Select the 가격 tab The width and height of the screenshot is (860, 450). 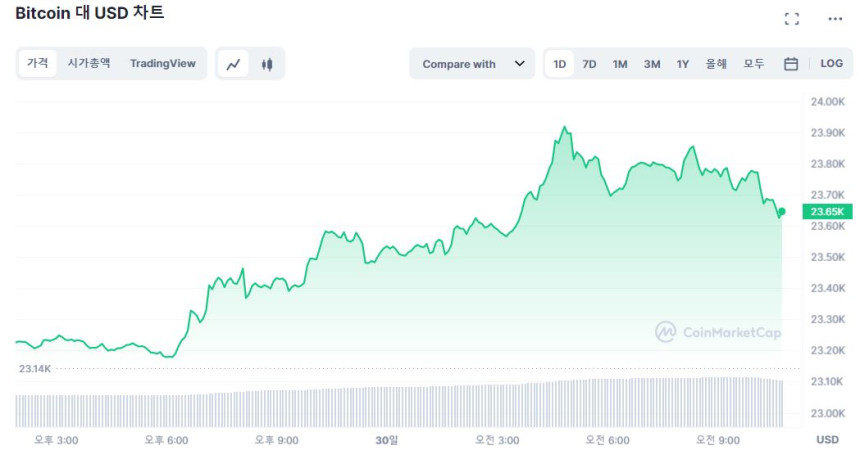click(x=38, y=63)
